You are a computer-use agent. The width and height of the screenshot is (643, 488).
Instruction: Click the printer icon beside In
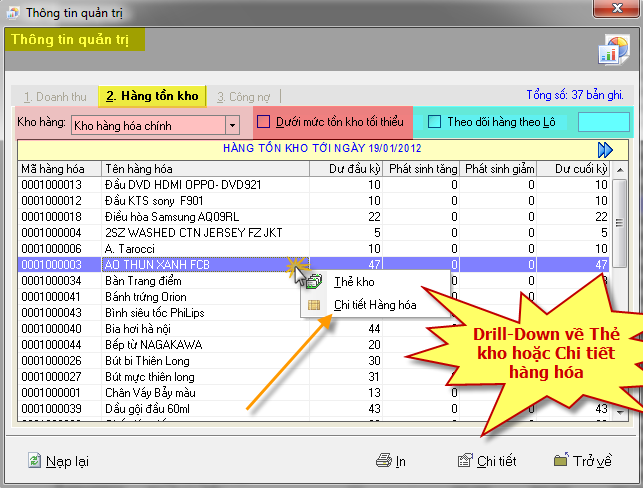point(383,461)
